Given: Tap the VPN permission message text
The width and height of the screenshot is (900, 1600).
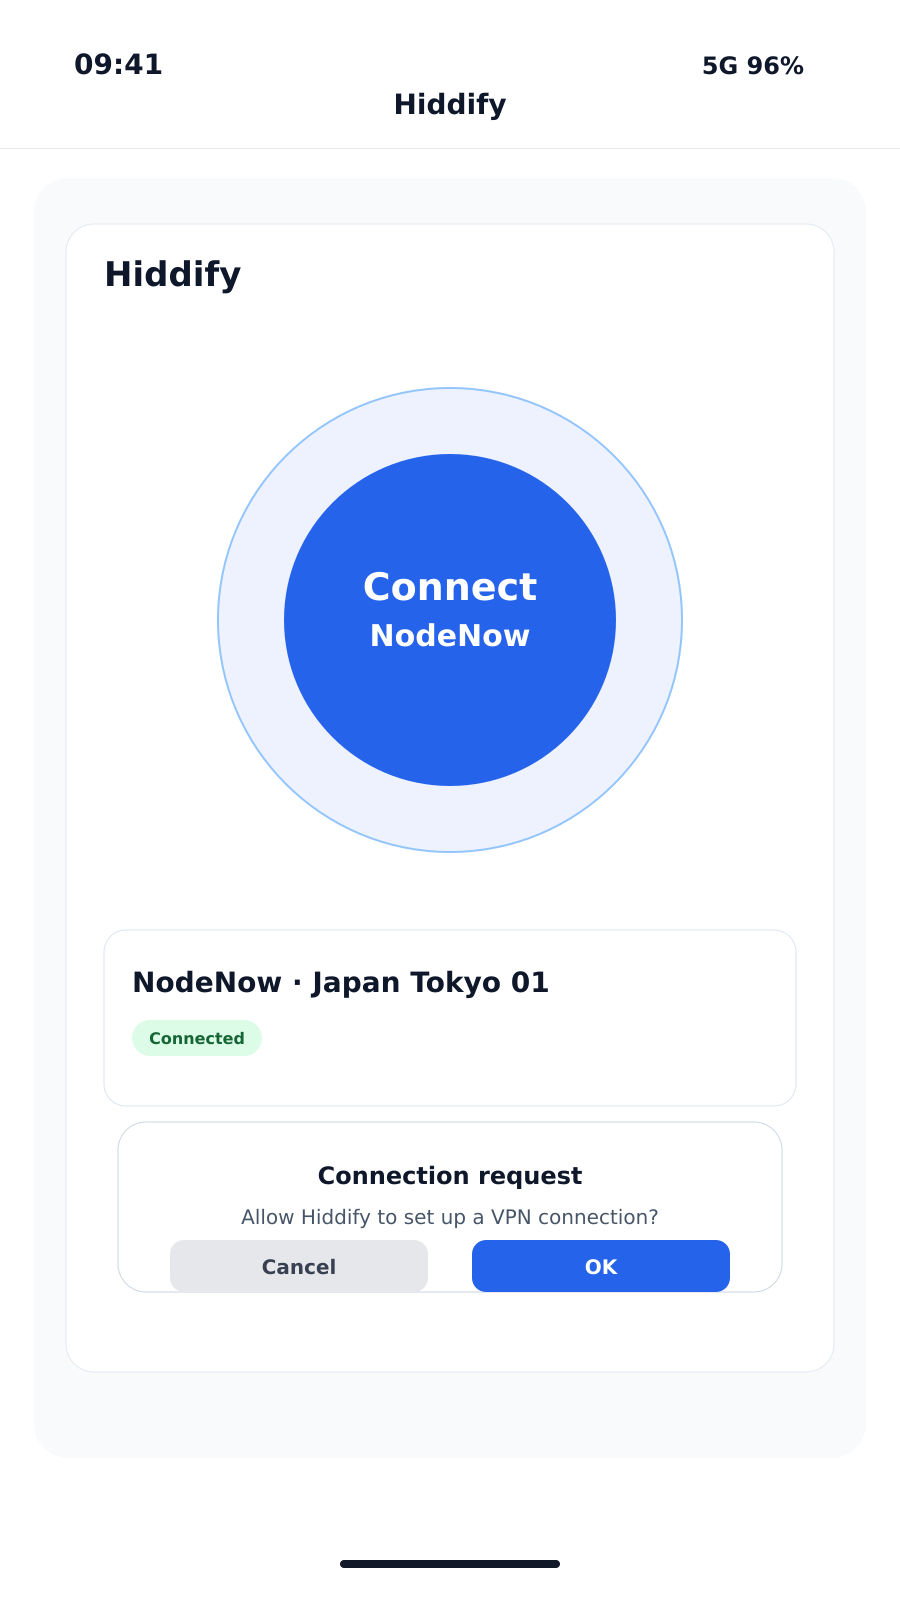Looking at the screenshot, I should (450, 1217).
